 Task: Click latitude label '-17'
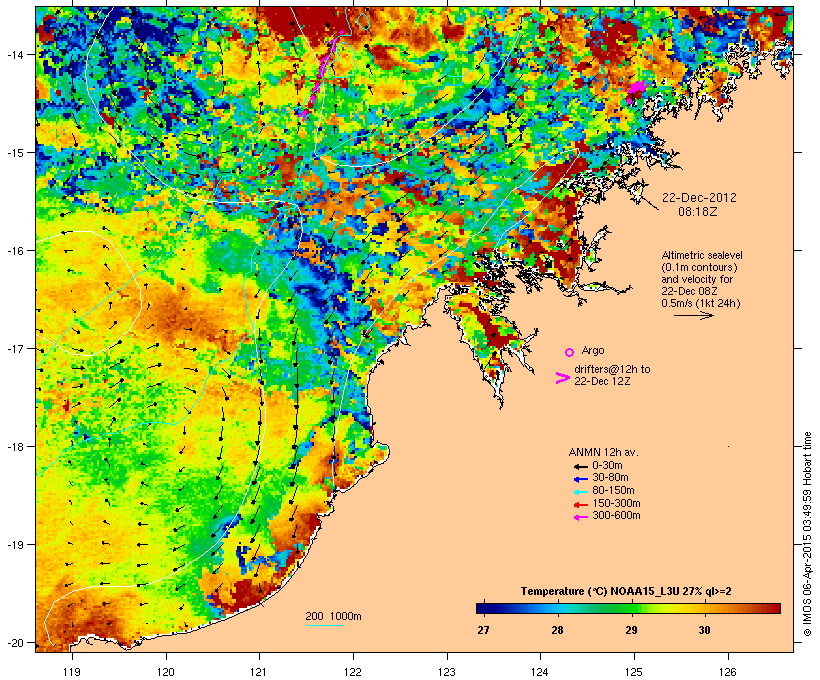(14, 349)
